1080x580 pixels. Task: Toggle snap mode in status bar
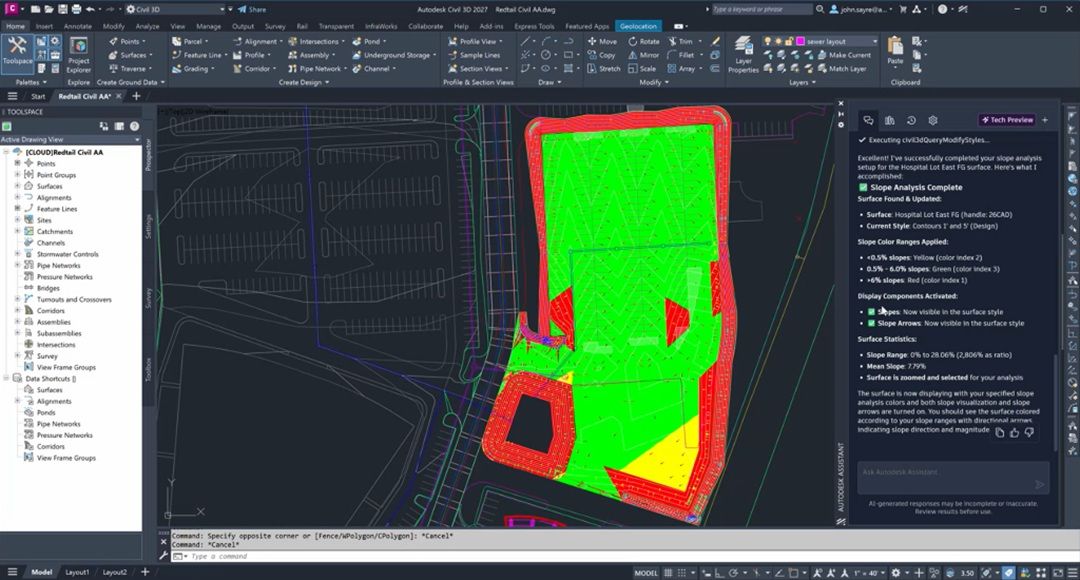(x=682, y=572)
